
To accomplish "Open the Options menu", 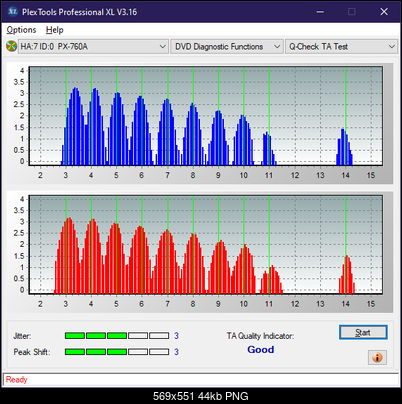I will 21,30.
